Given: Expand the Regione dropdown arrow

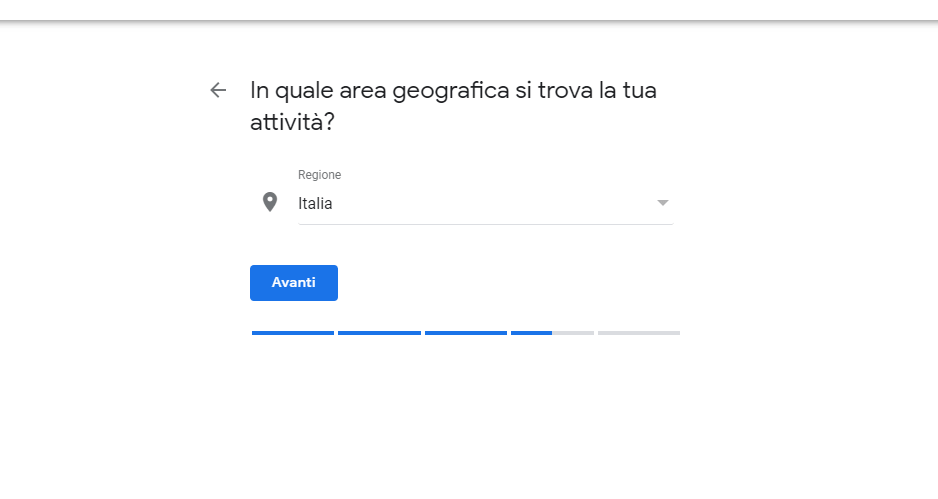Looking at the screenshot, I should coord(662,203).
